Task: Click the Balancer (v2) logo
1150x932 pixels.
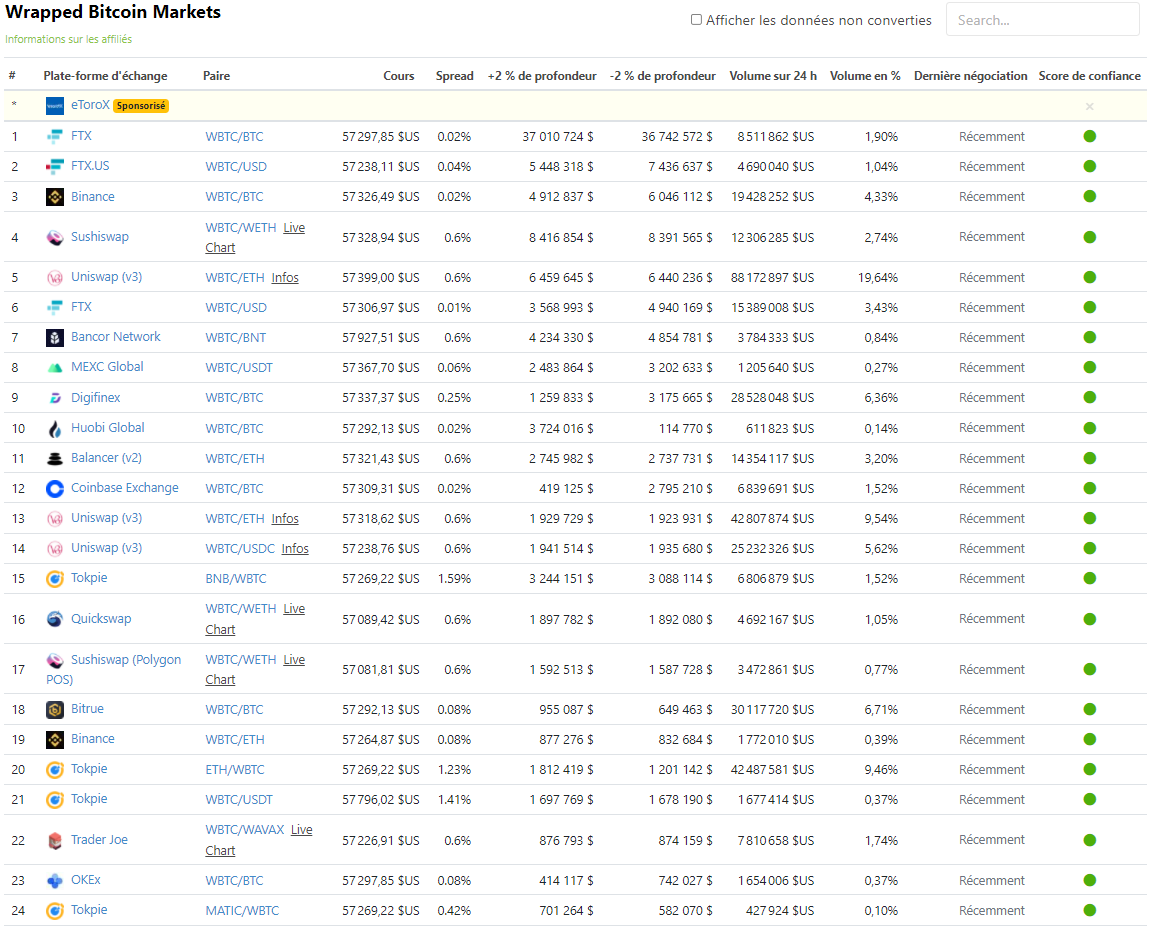Action: (x=54, y=458)
